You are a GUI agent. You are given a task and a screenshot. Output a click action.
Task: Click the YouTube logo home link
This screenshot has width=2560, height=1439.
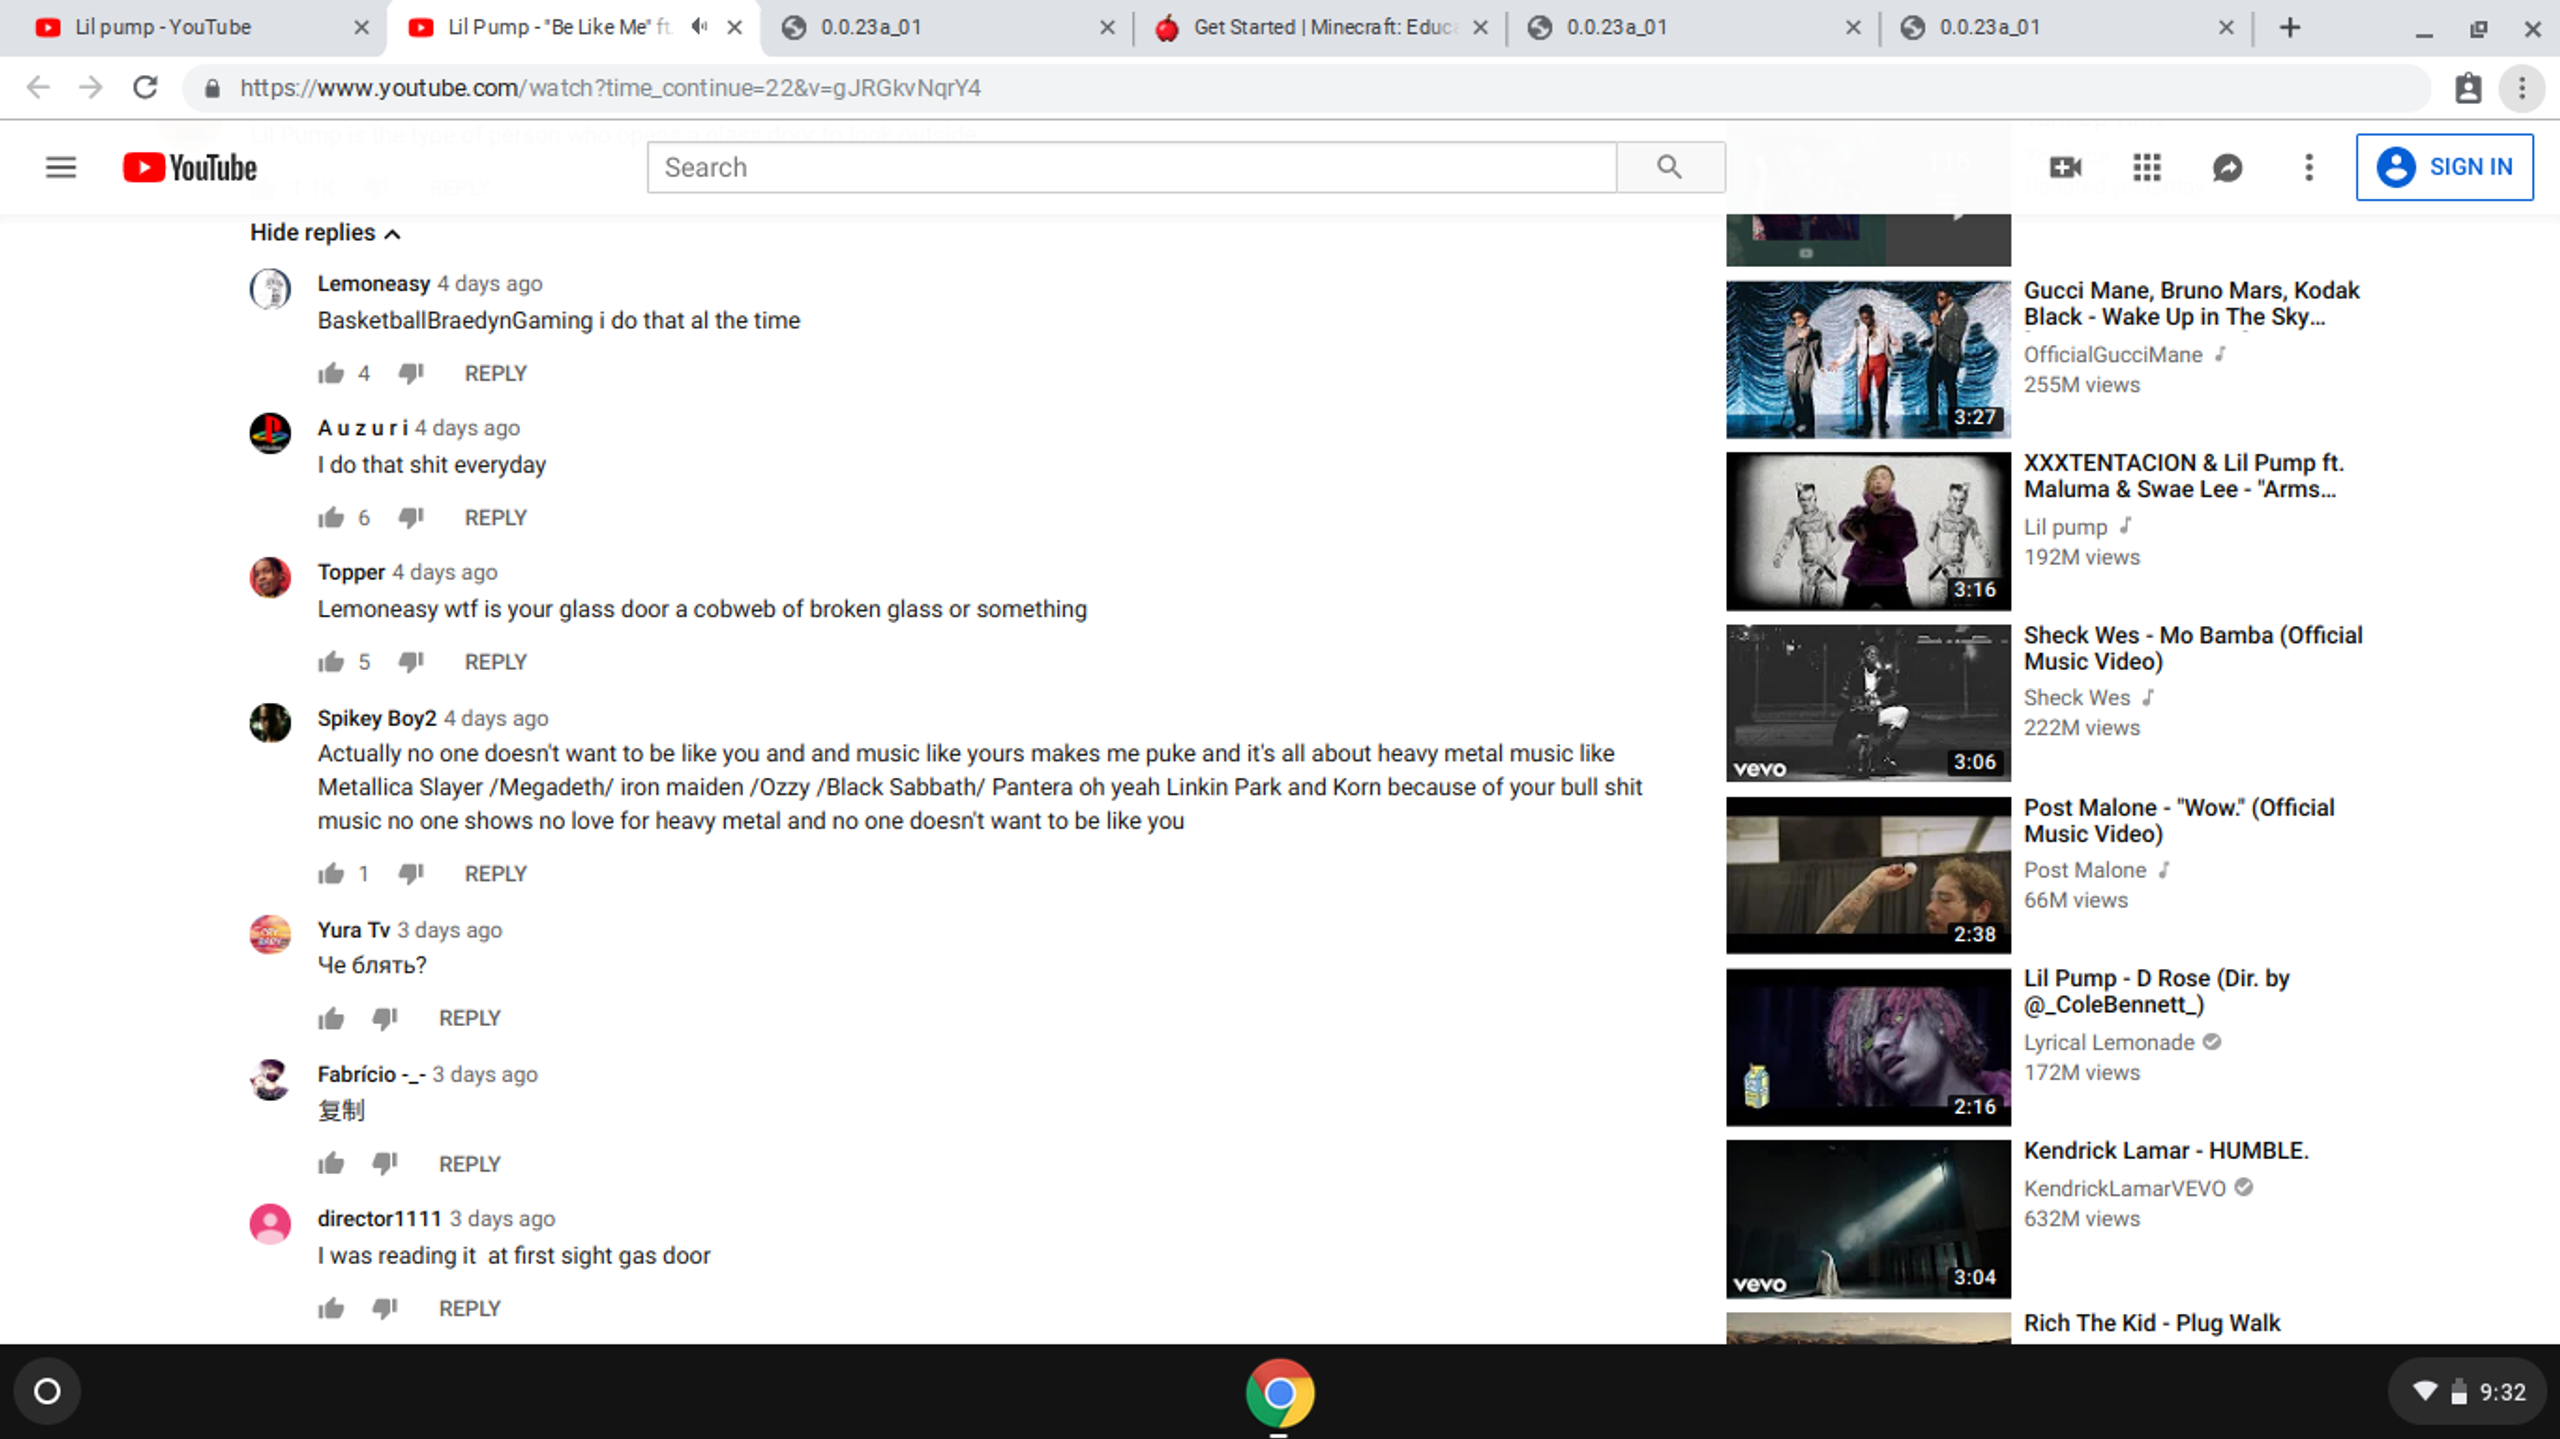(190, 167)
